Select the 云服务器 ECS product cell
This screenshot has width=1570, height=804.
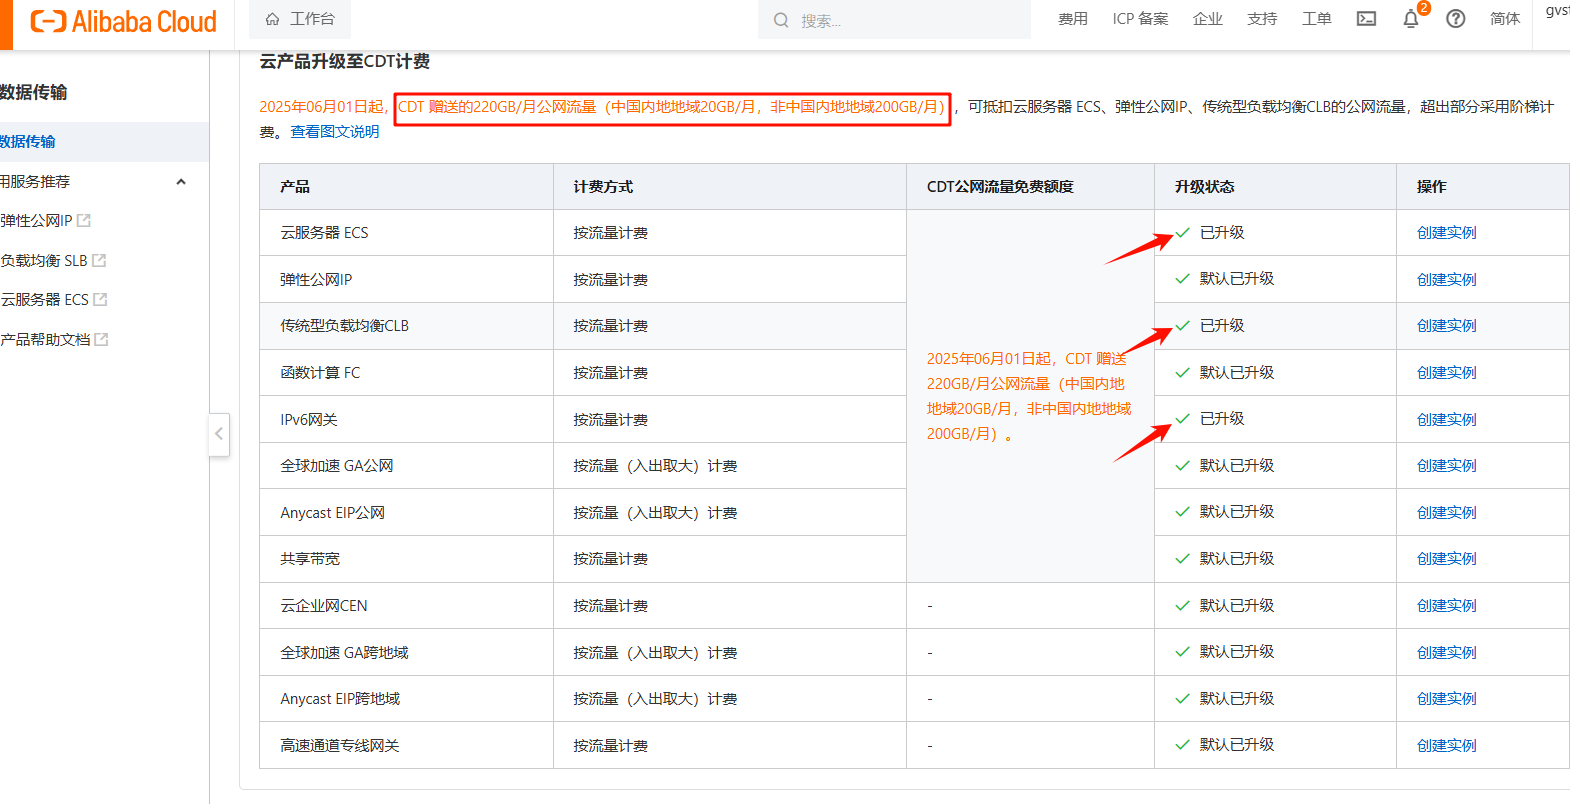pyautogui.click(x=406, y=233)
